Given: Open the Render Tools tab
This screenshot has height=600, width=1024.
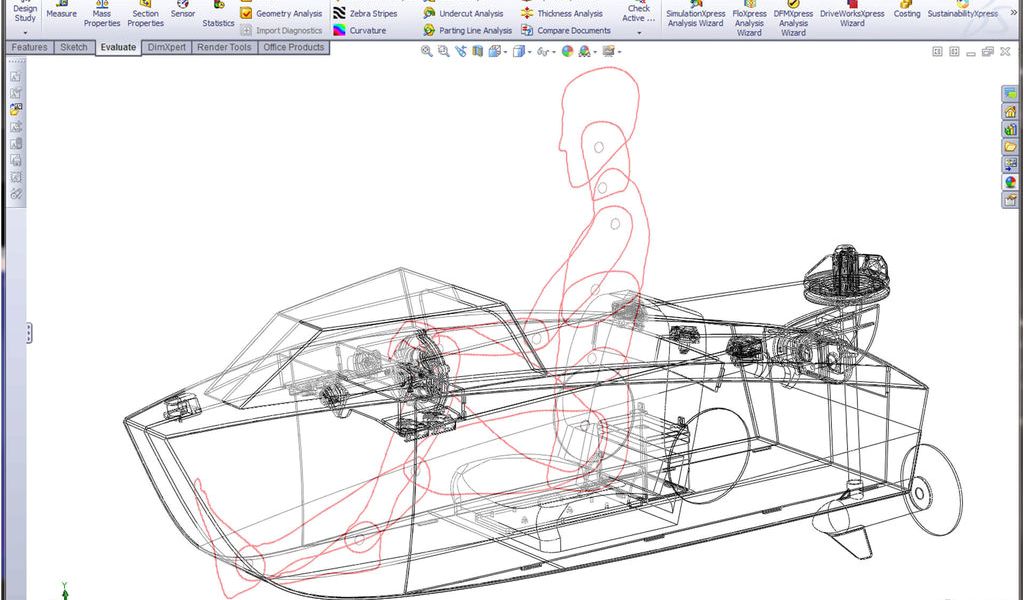Looking at the screenshot, I should [x=224, y=47].
